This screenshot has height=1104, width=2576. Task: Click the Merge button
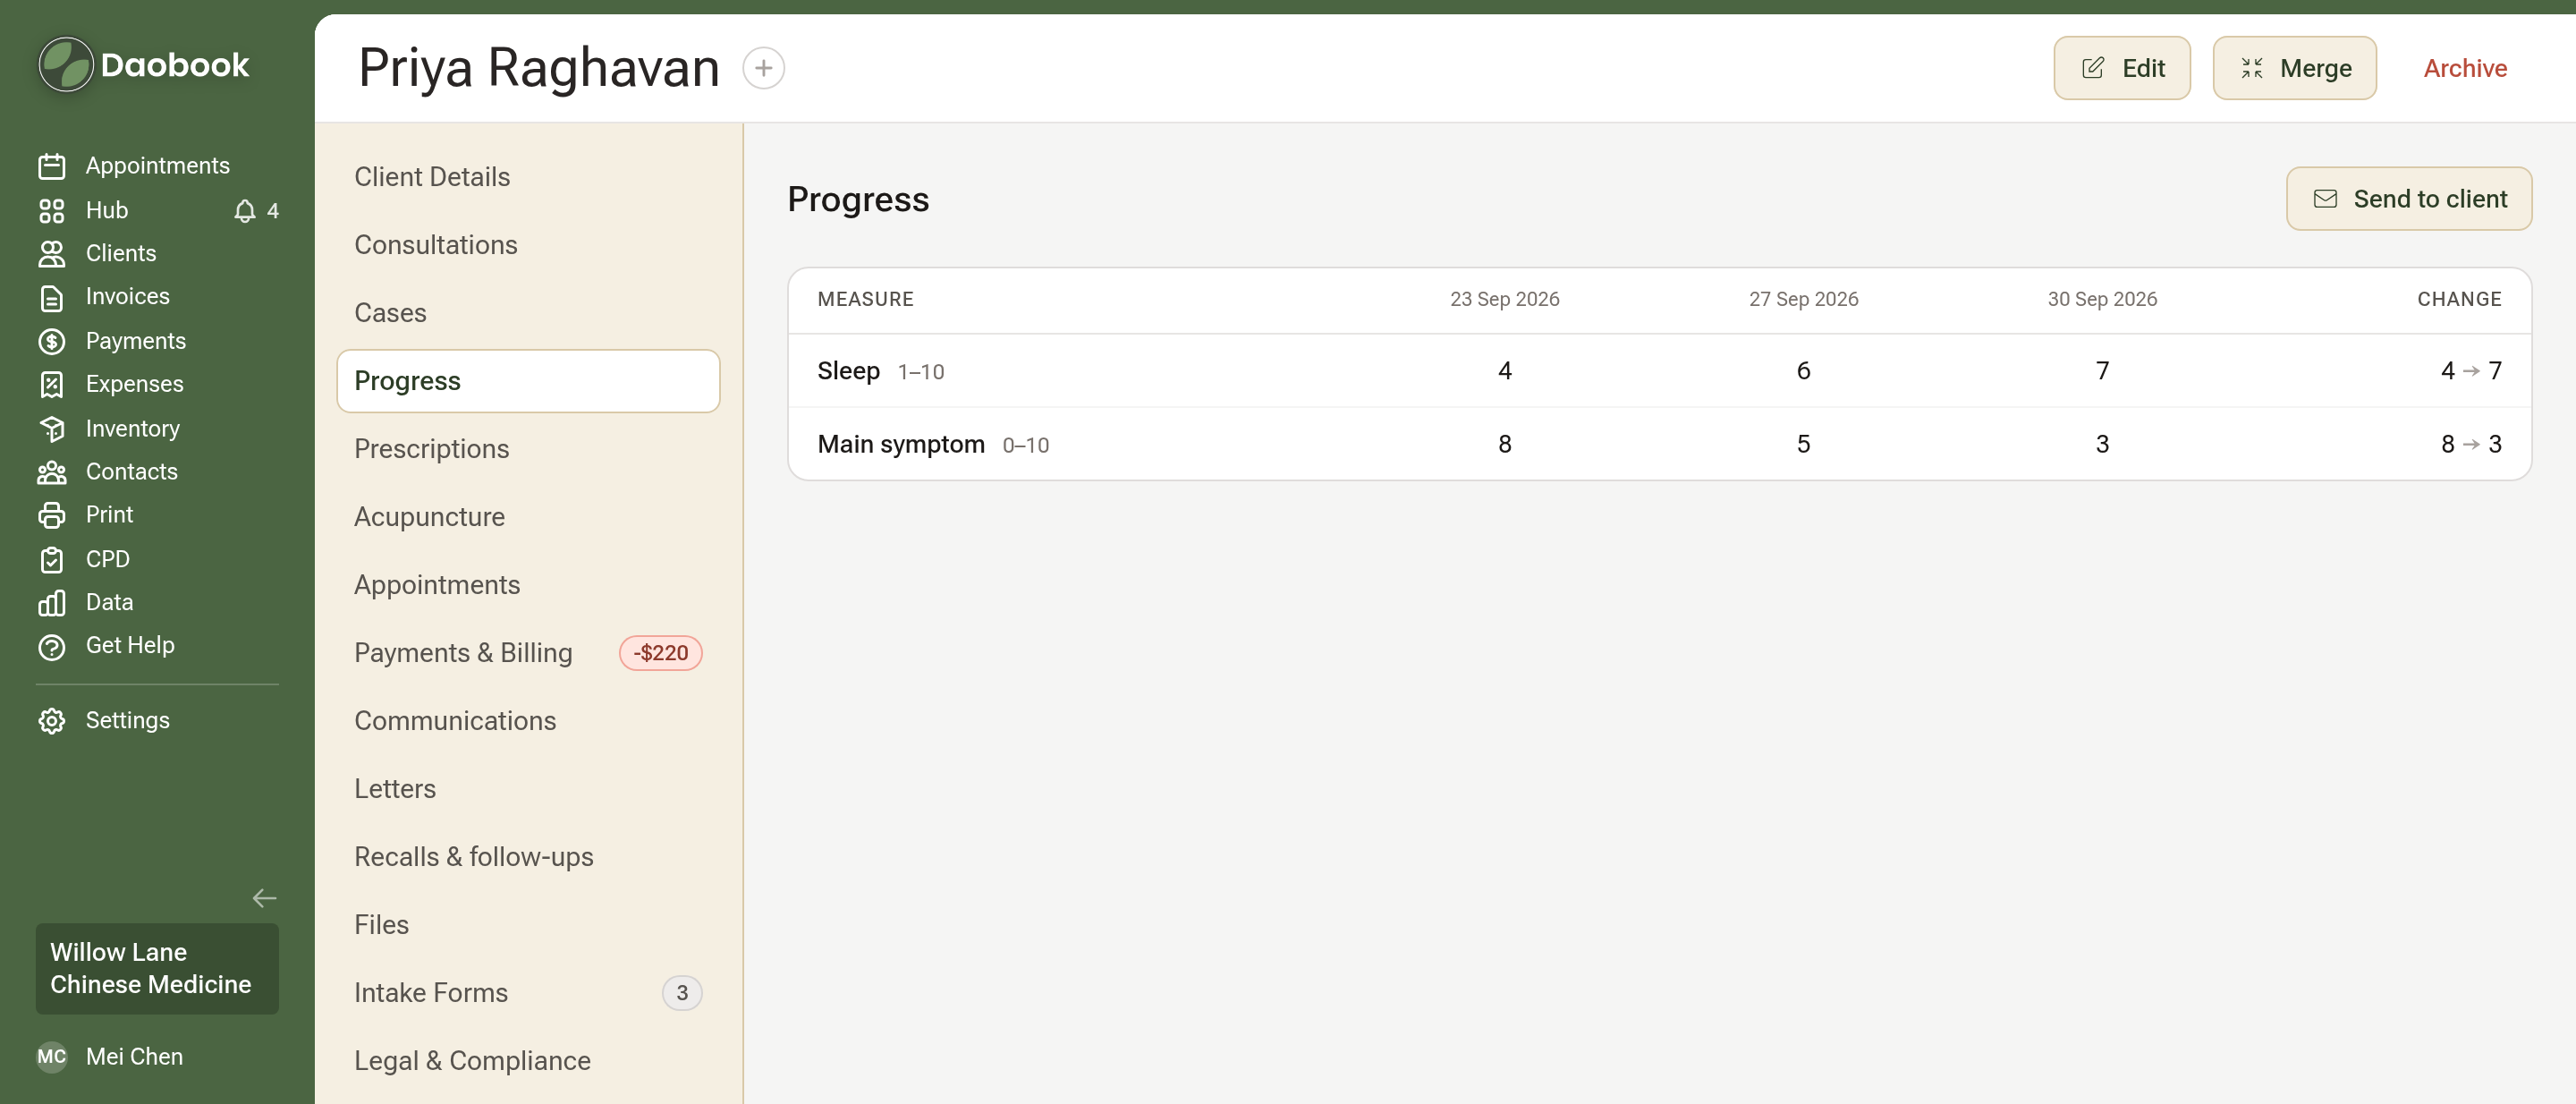[2294, 68]
